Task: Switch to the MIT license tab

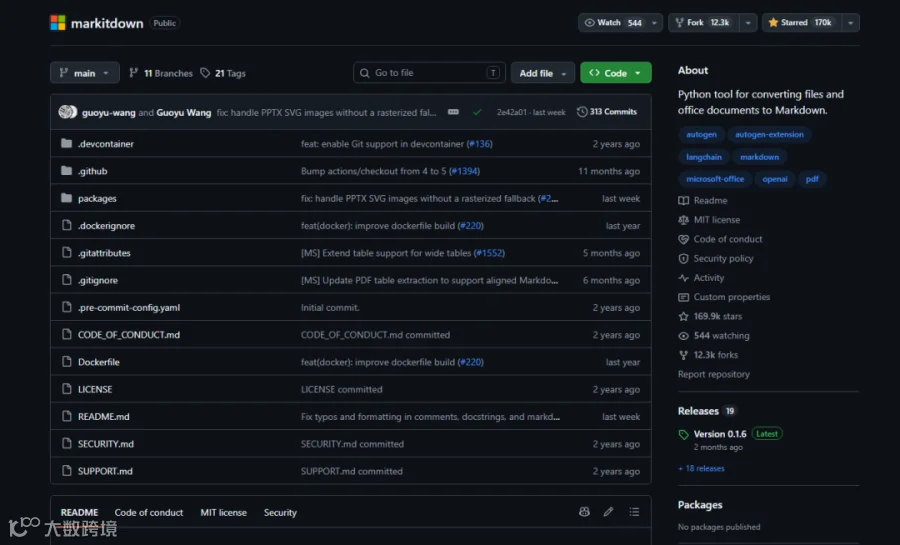Action: click(223, 512)
